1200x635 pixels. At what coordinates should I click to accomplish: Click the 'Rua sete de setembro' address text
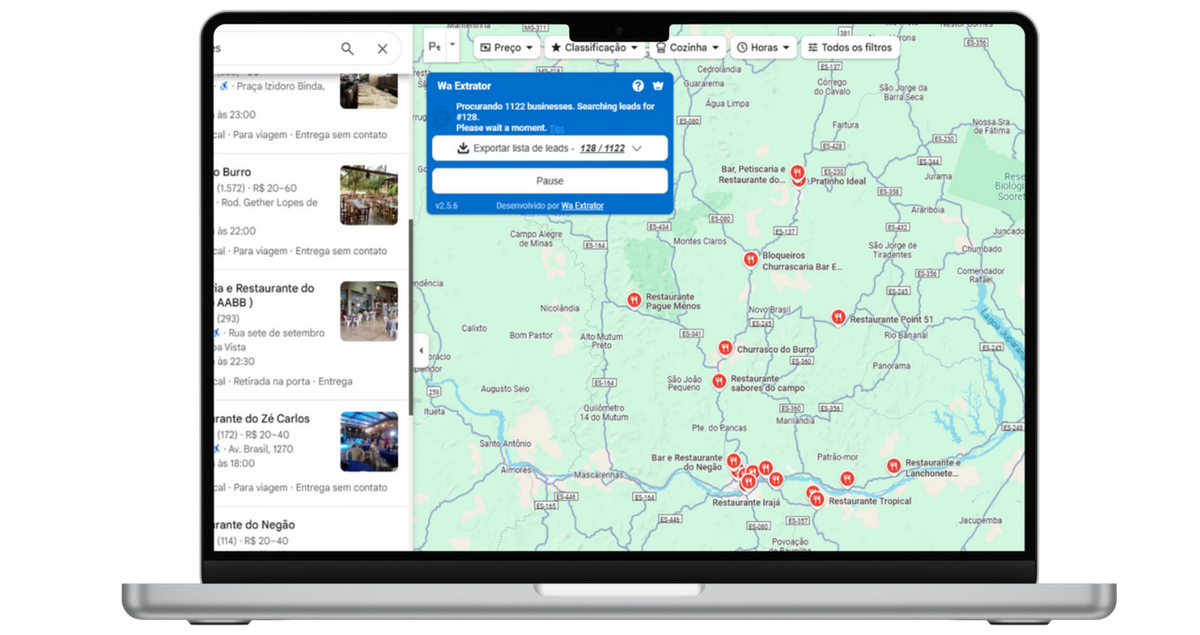pos(276,333)
